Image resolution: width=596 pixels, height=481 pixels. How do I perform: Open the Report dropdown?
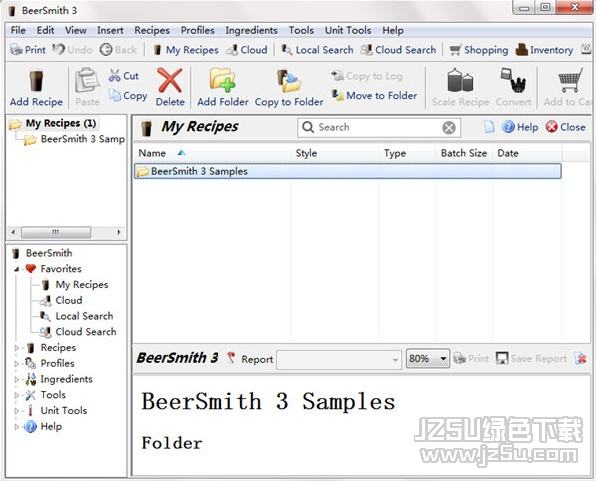point(339,359)
